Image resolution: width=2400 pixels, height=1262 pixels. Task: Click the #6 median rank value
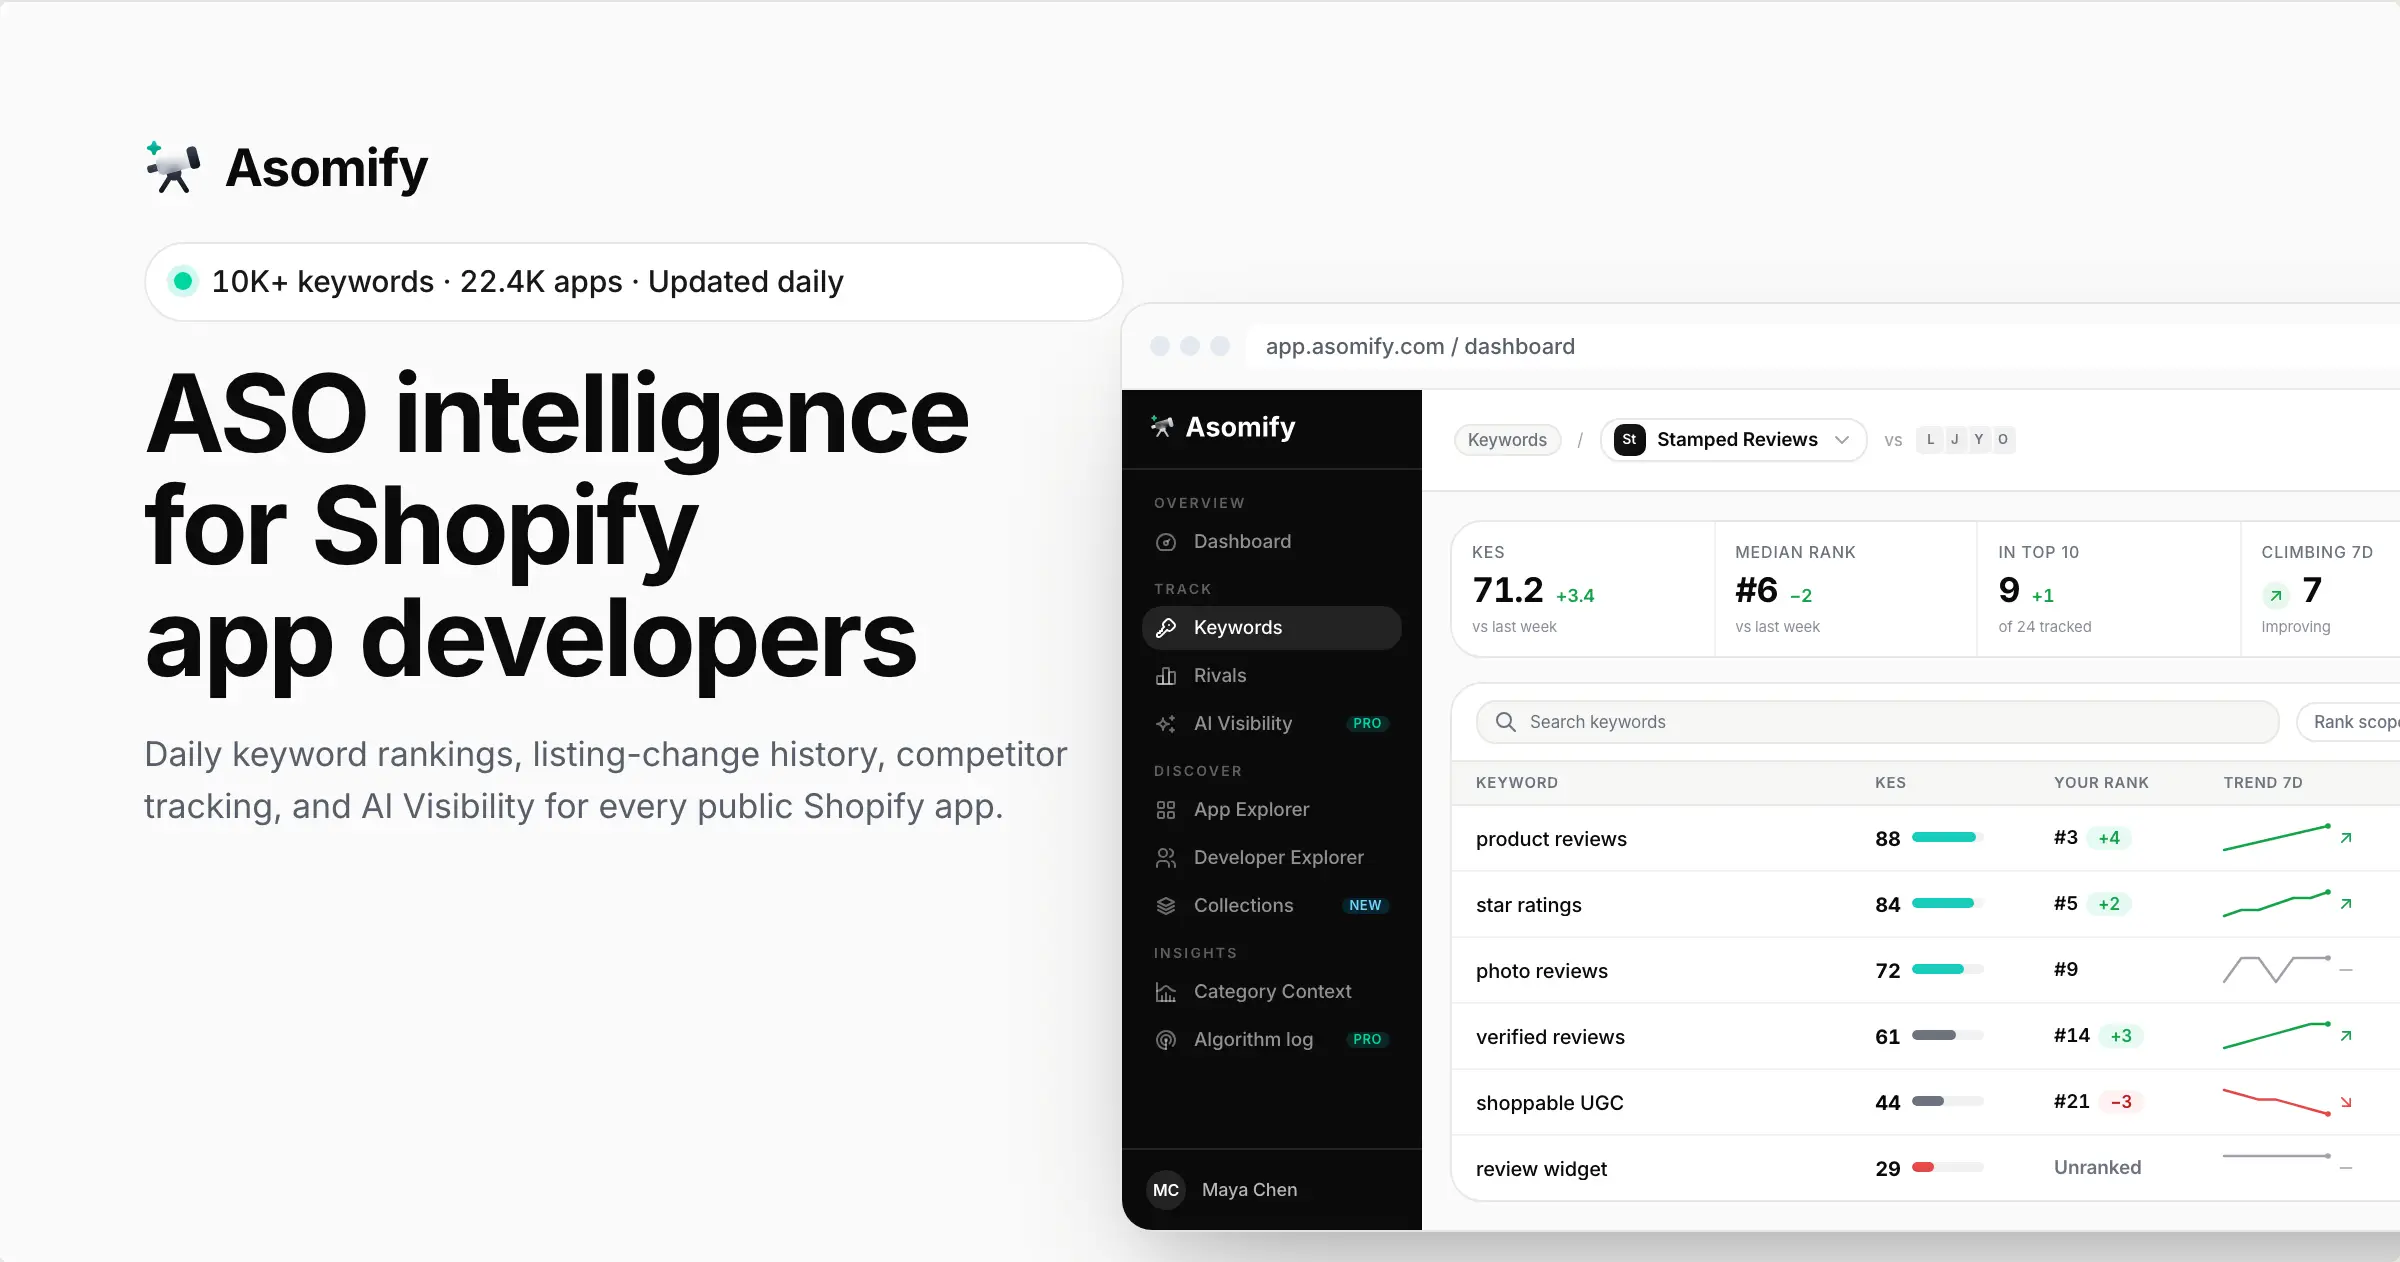[1757, 591]
